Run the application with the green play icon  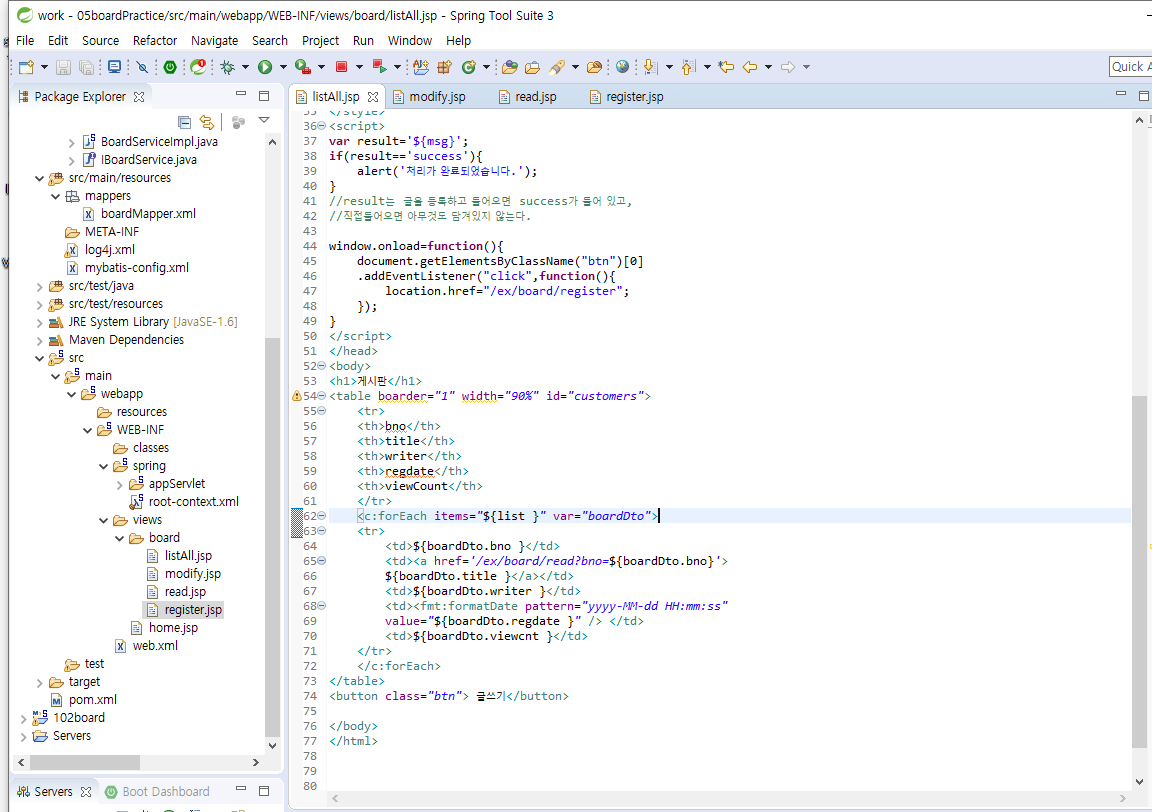[x=265, y=67]
